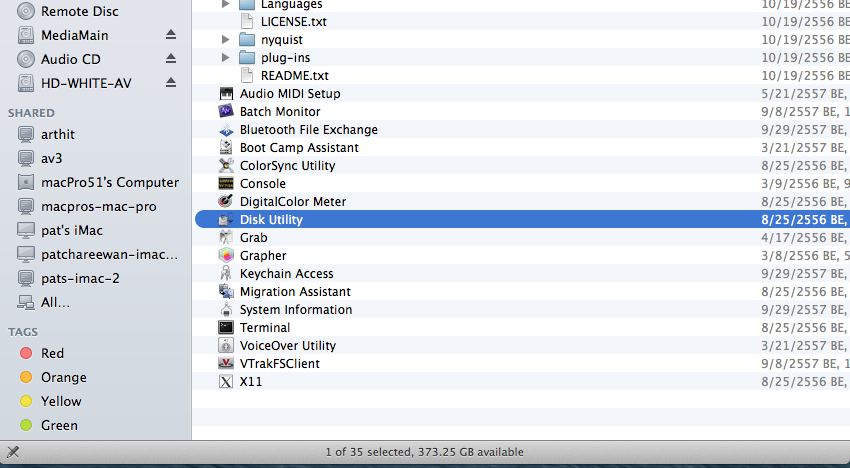The image size is (850, 468).
Task: Click the path bar toggle icon in status bar
Action: [x=13, y=452]
